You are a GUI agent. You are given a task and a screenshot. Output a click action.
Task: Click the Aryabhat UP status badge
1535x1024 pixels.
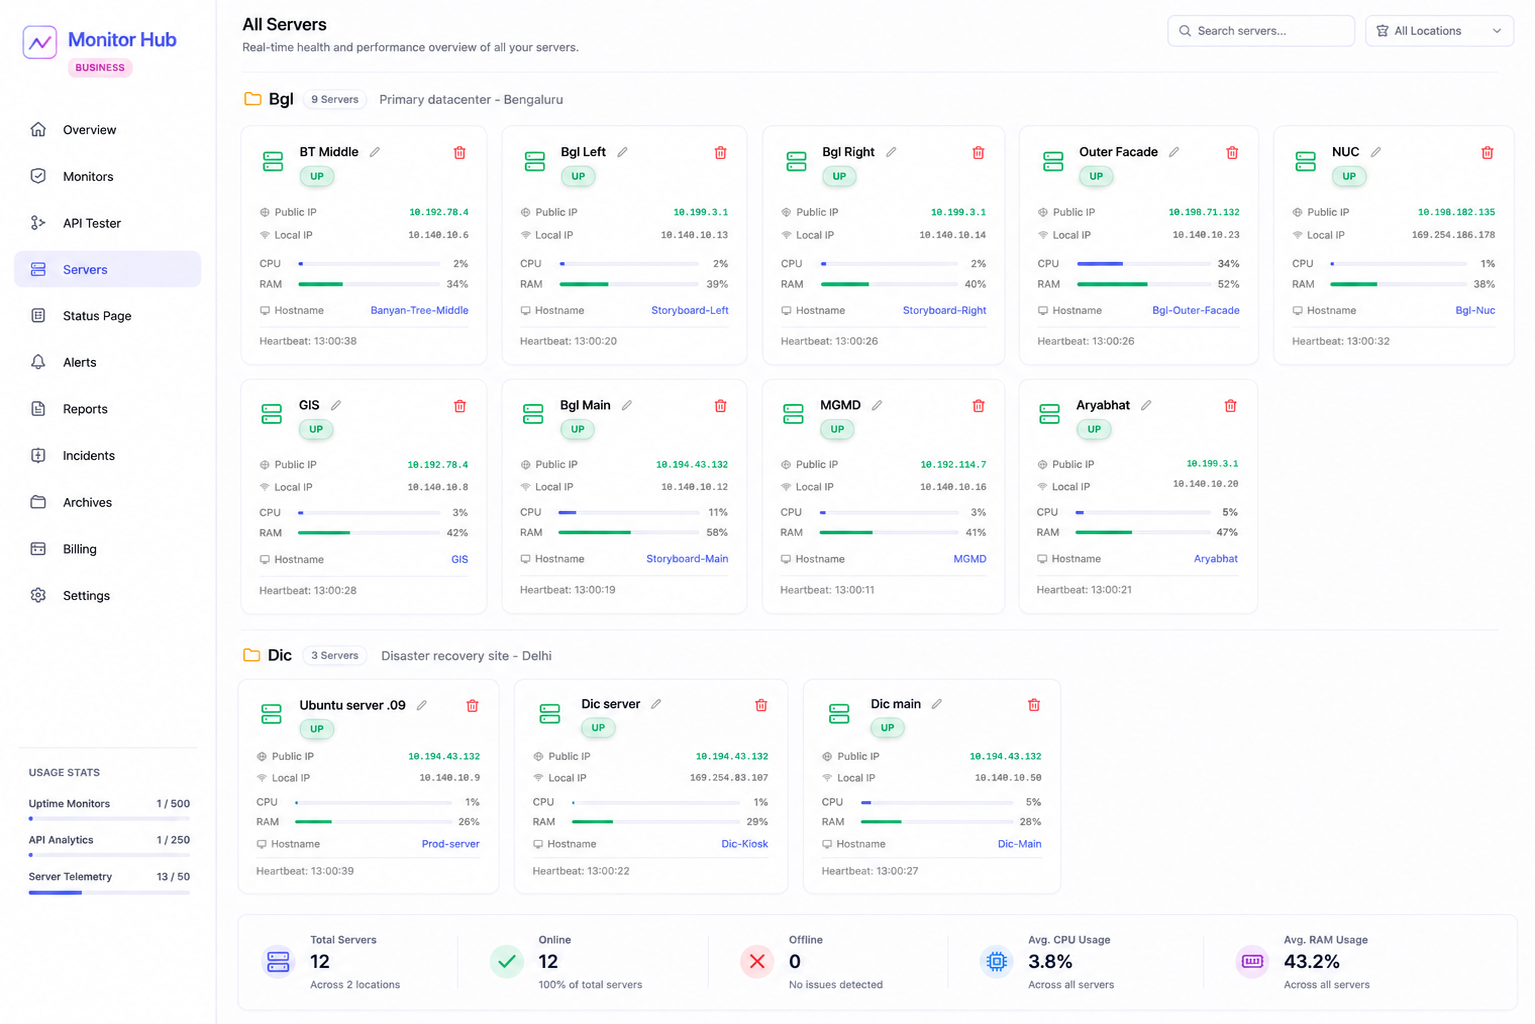point(1094,429)
